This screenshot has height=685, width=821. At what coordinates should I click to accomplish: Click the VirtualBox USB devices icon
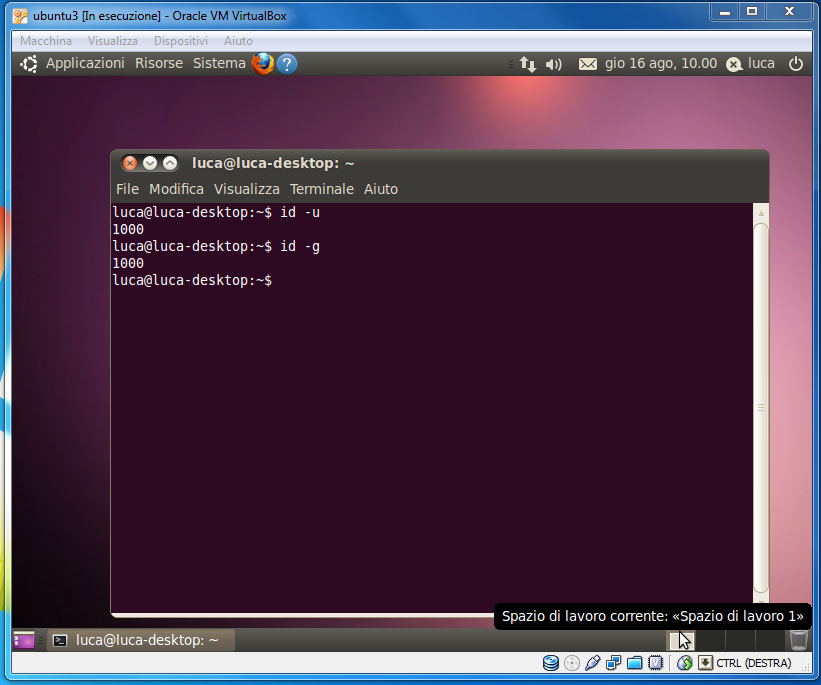593,663
